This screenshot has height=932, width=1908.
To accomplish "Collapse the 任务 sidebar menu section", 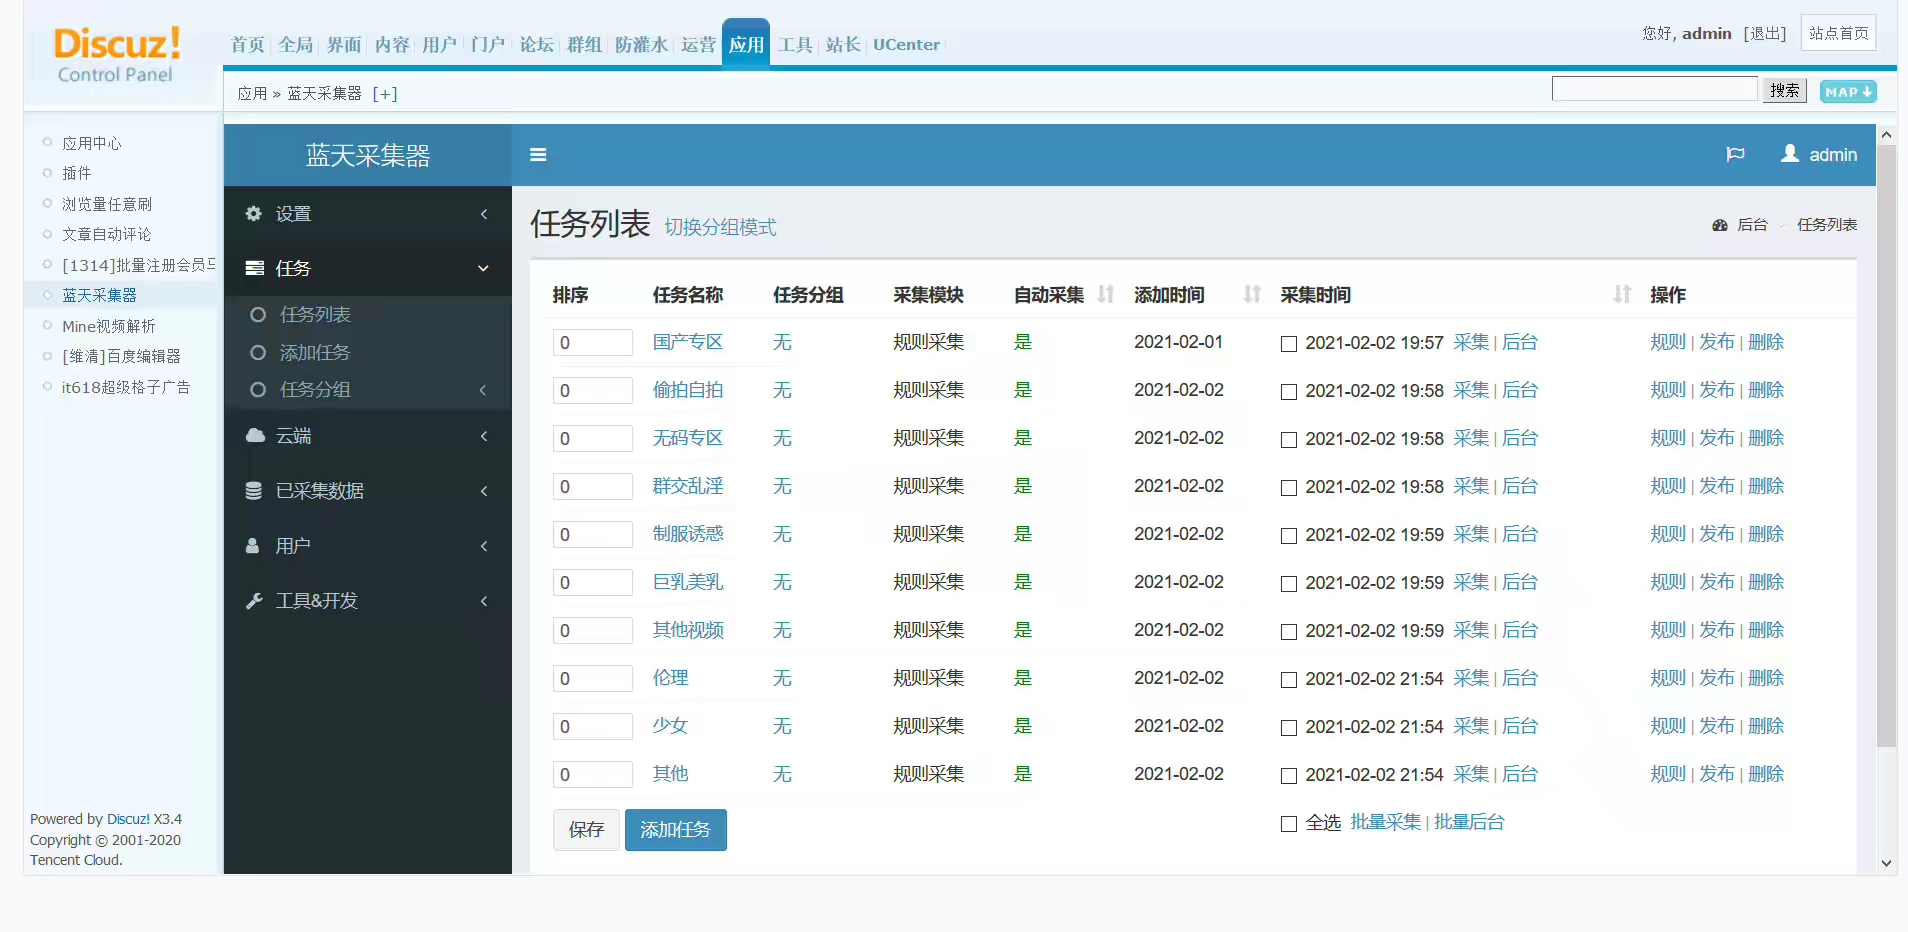I will pyautogui.click(x=483, y=268).
